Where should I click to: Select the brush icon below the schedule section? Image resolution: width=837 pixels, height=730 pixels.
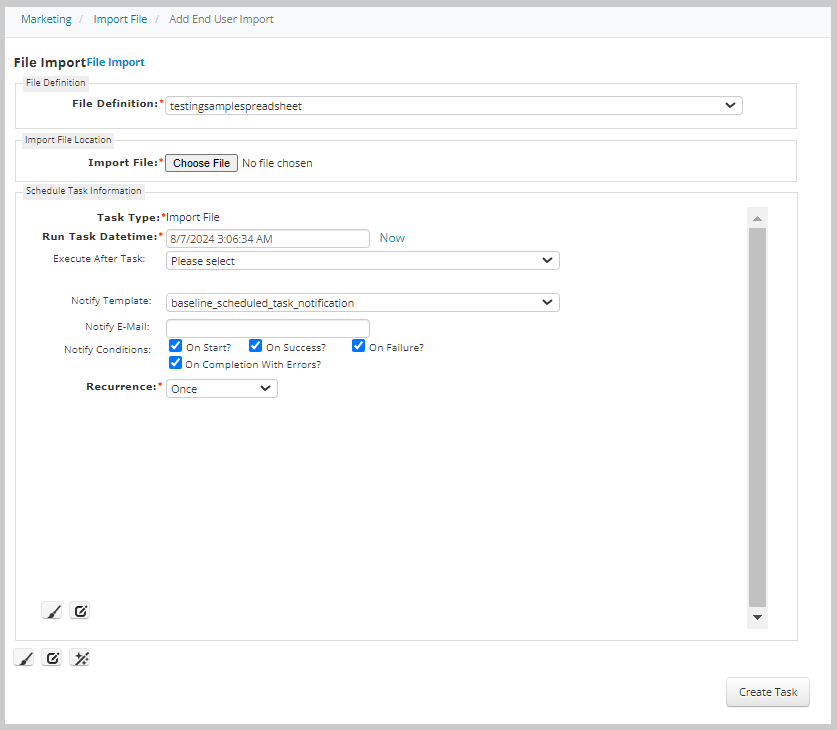(23, 657)
